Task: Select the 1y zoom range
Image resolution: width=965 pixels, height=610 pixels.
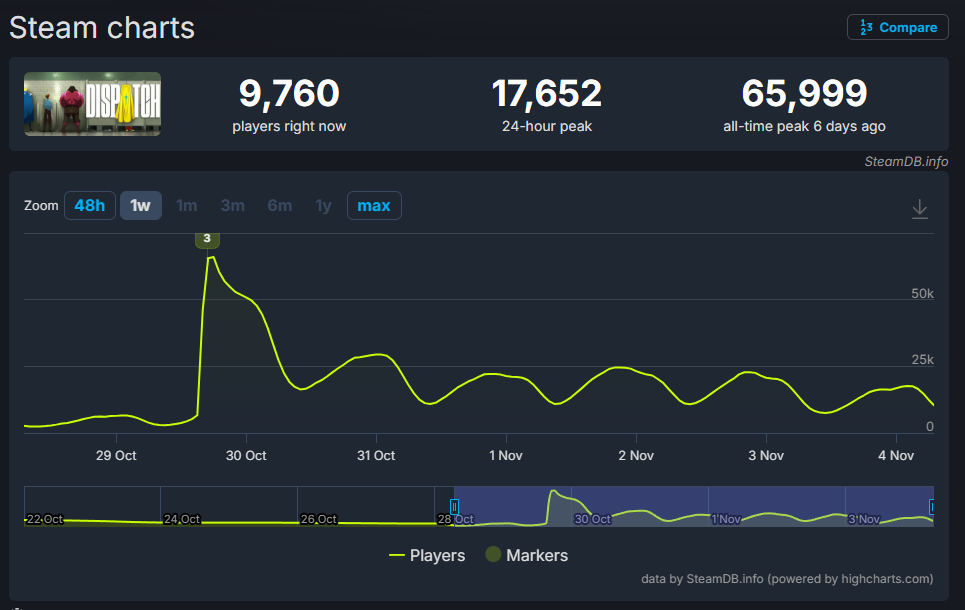Action: pos(323,206)
